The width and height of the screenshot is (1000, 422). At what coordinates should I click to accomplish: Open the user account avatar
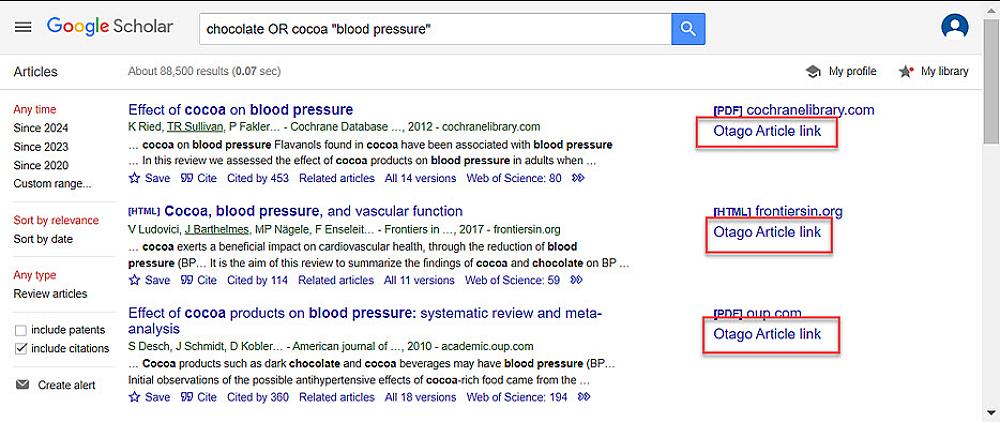click(955, 28)
